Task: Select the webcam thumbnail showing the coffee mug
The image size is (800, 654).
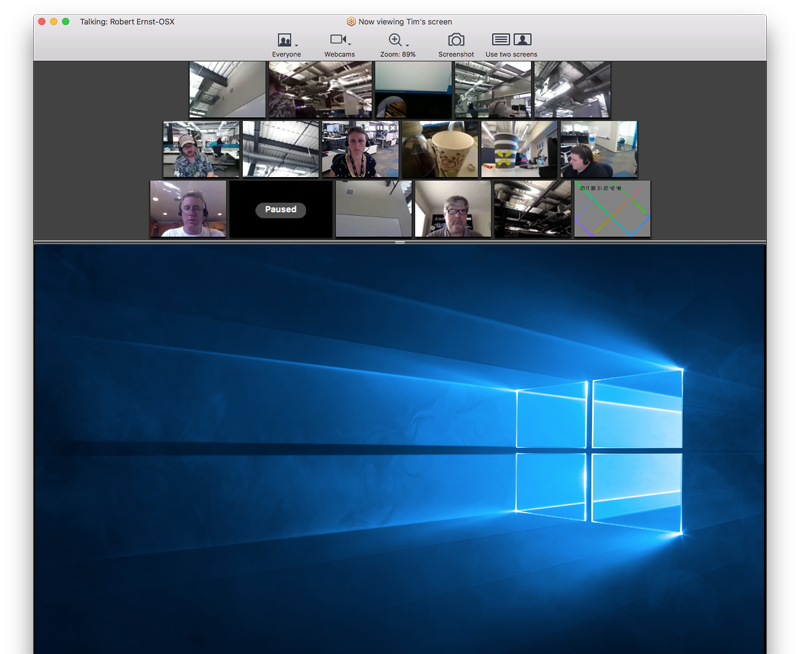Action: (x=444, y=150)
